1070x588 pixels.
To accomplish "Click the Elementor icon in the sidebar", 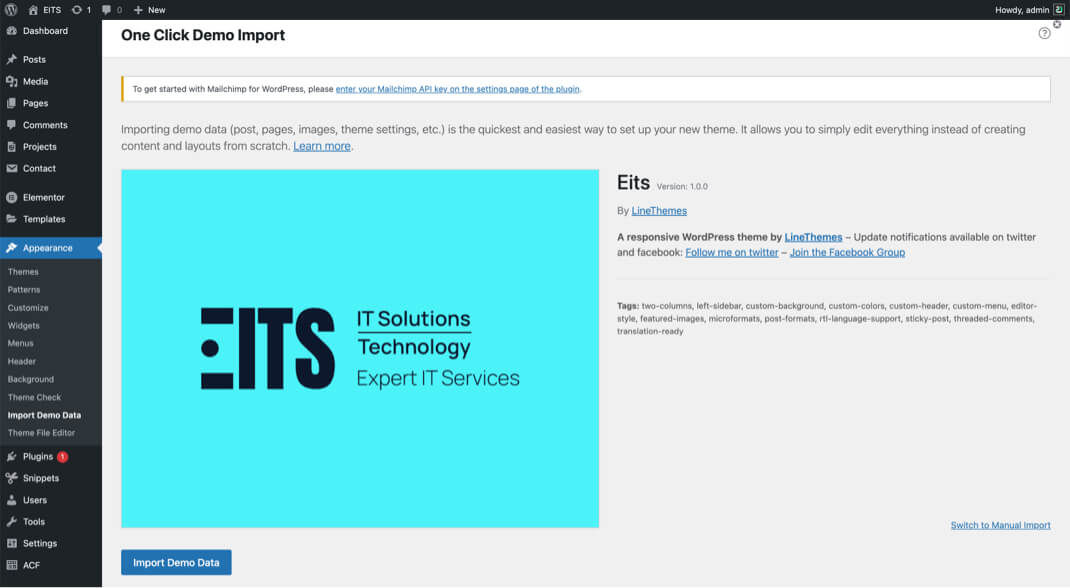I will (12, 197).
